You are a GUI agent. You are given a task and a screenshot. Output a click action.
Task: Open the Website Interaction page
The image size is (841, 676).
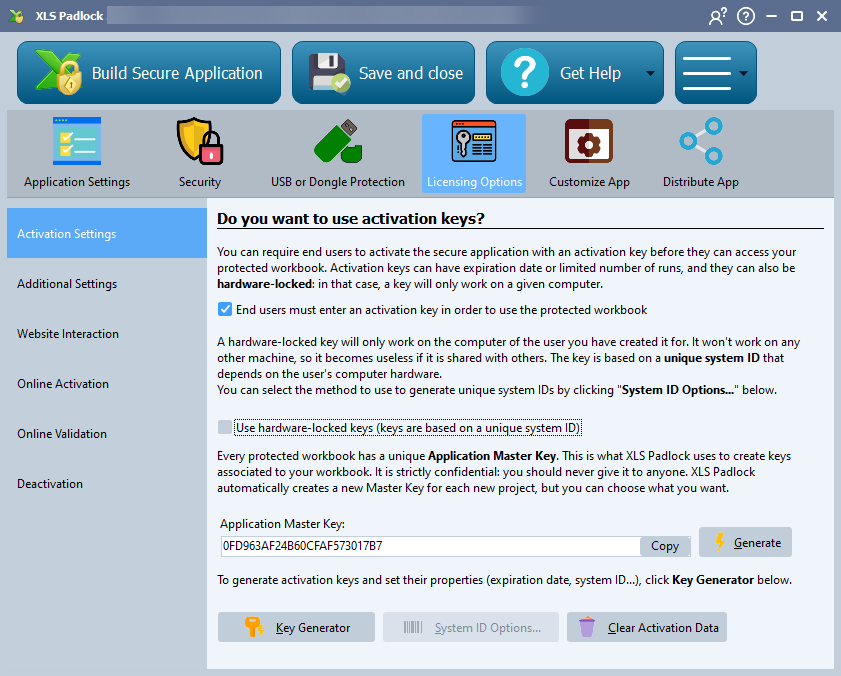click(x=68, y=334)
